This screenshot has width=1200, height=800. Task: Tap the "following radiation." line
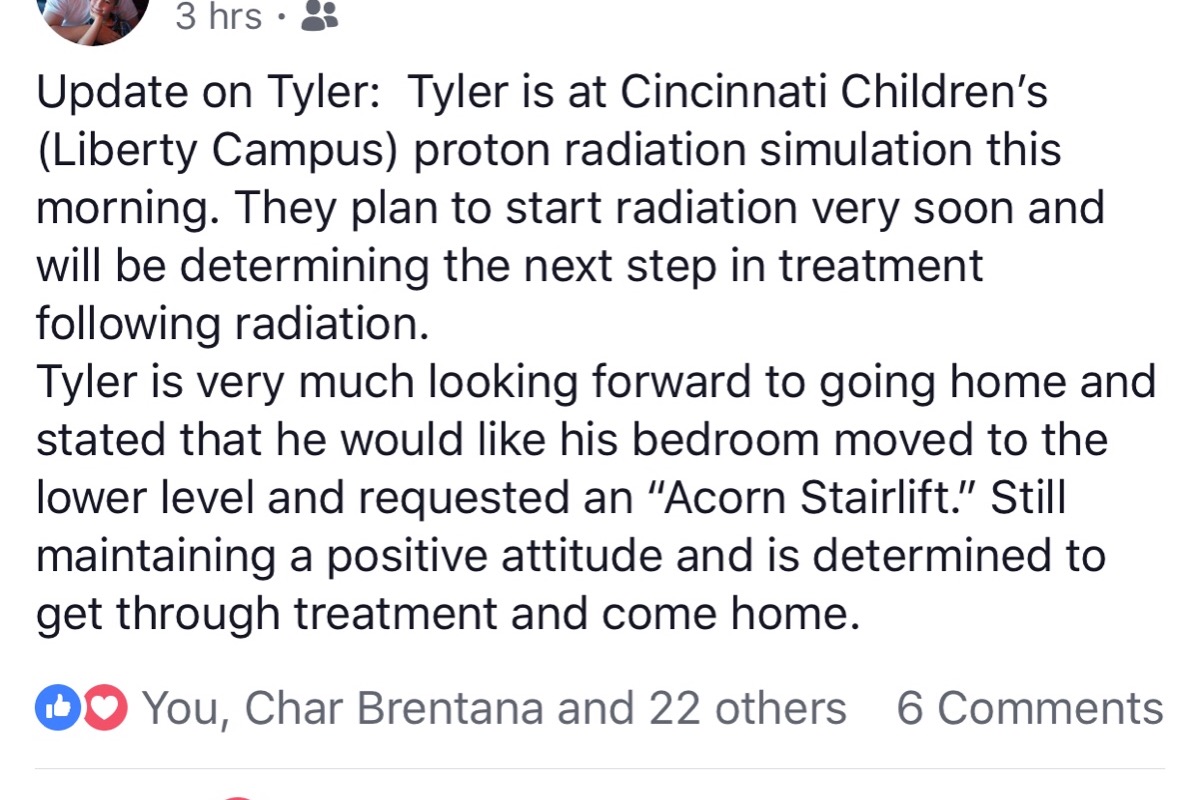tap(232, 324)
